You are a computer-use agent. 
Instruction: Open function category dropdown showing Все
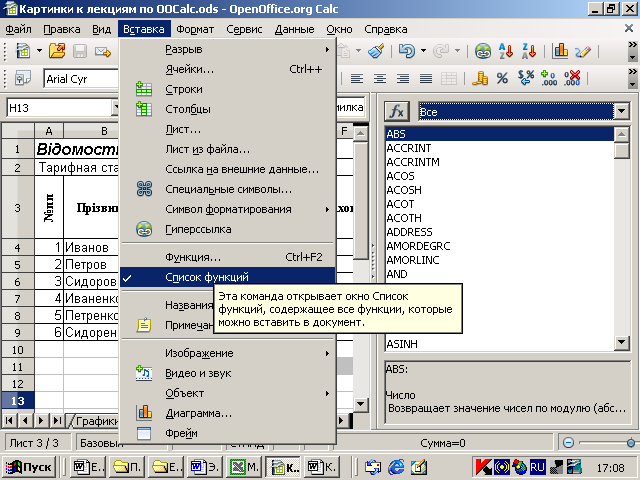point(622,111)
